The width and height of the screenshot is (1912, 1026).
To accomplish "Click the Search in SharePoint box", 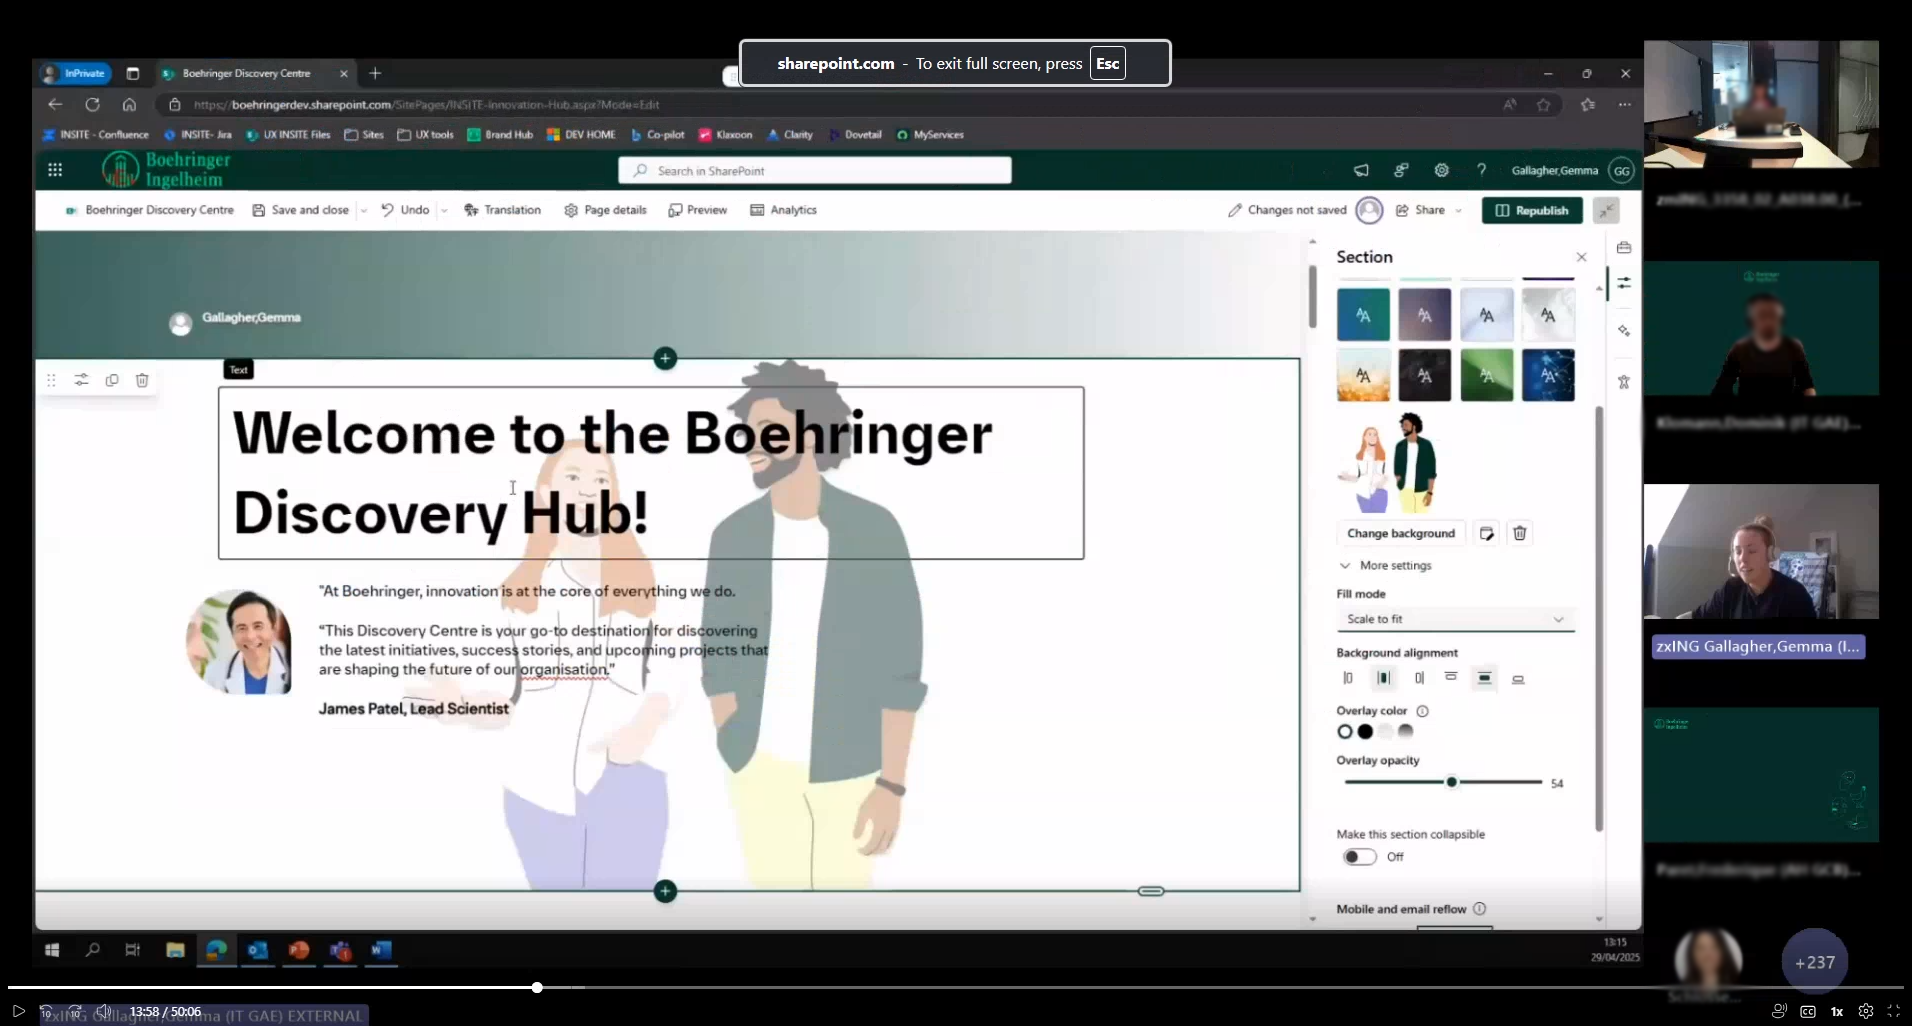I will (x=815, y=171).
